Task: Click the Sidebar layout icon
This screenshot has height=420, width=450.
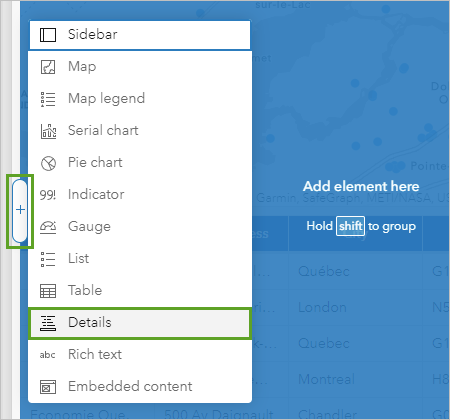Action: click(x=48, y=35)
